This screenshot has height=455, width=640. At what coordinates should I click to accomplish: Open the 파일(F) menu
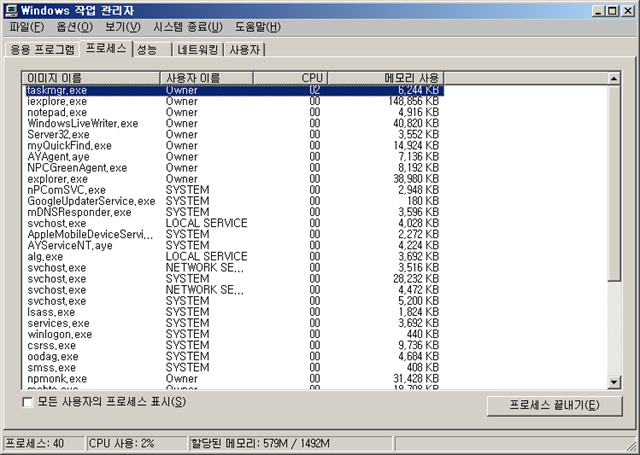click(27, 27)
